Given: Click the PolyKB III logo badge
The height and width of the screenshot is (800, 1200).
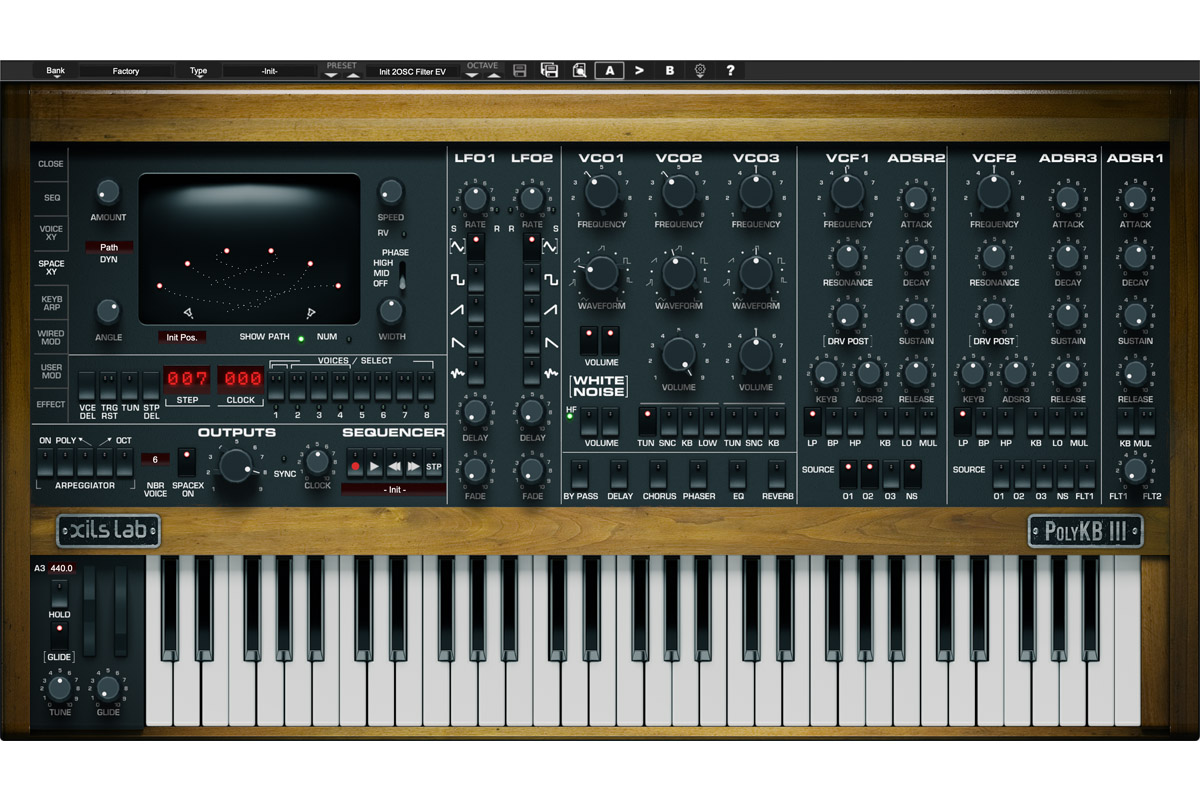Looking at the screenshot, I should click(x=1085, y=531).
